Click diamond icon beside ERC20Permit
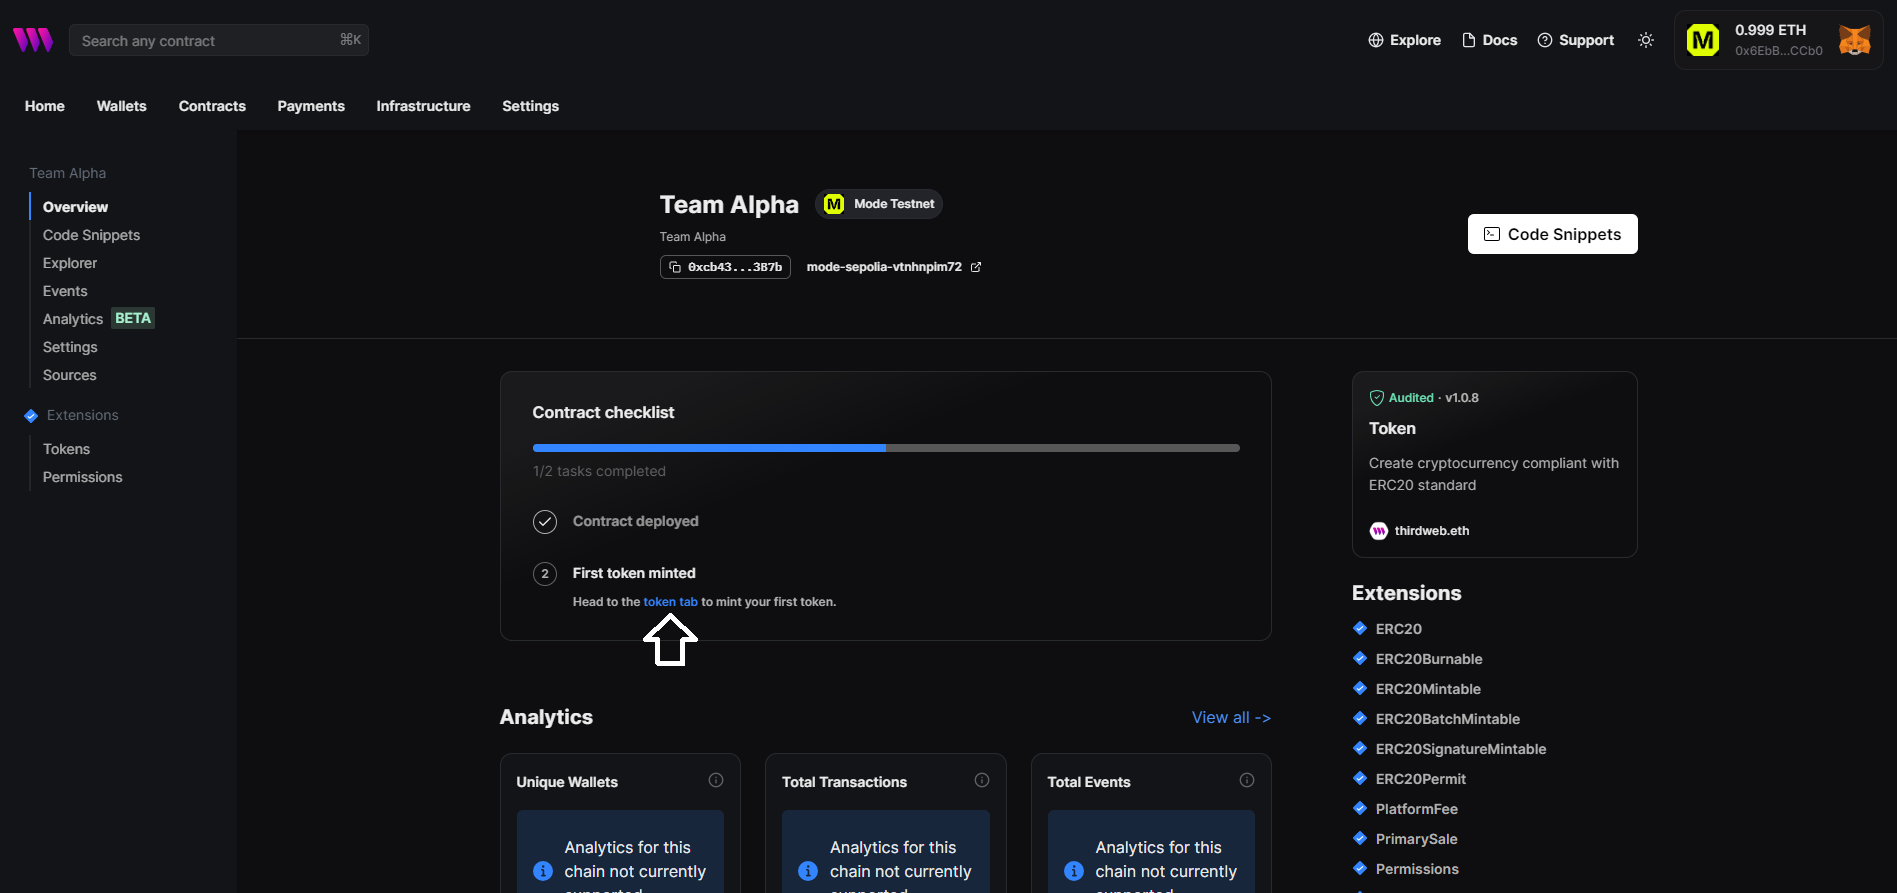The width and height of the screenshot is (1897, 893). coord(1360,778)
